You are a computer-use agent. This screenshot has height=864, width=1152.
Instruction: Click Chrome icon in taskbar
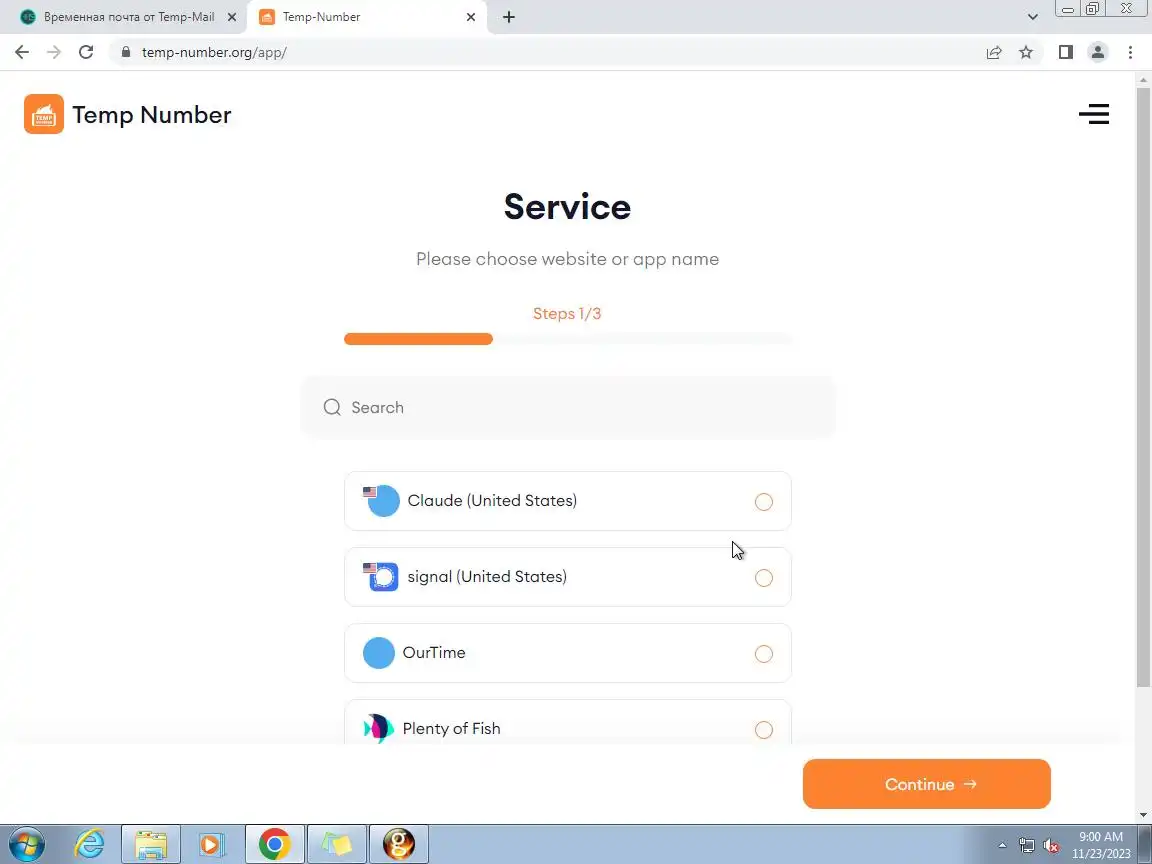(274, 844)
